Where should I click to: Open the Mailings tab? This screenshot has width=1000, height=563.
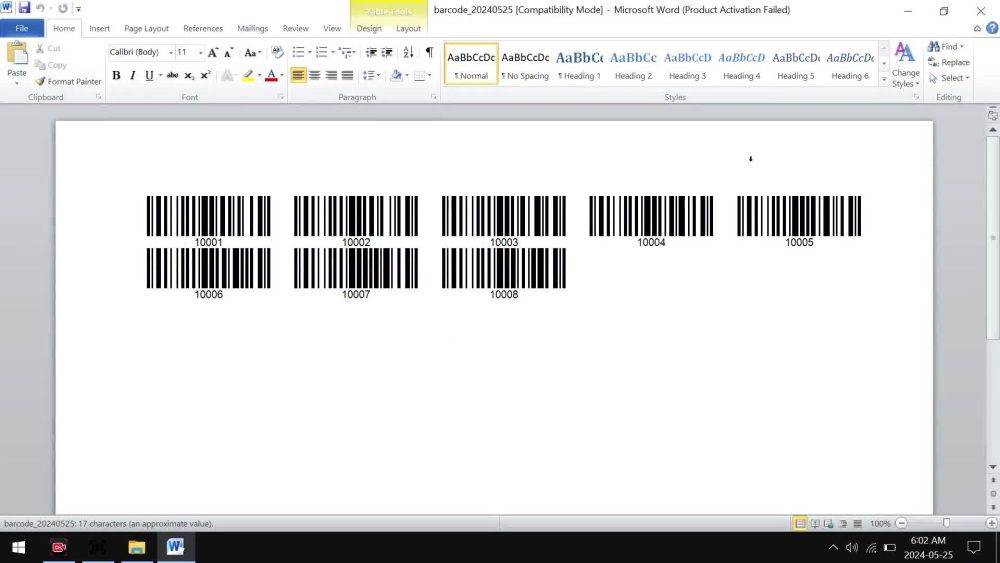point(253,28)
